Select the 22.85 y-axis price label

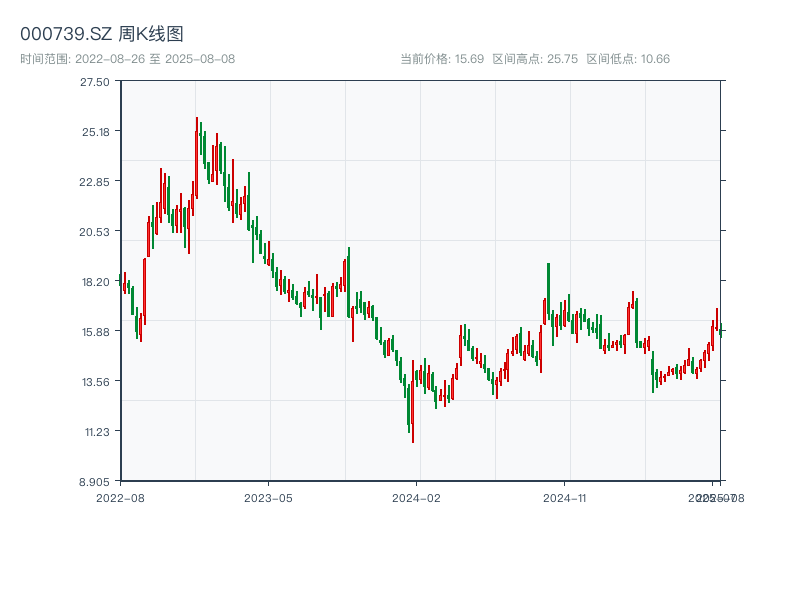[96, 181]
